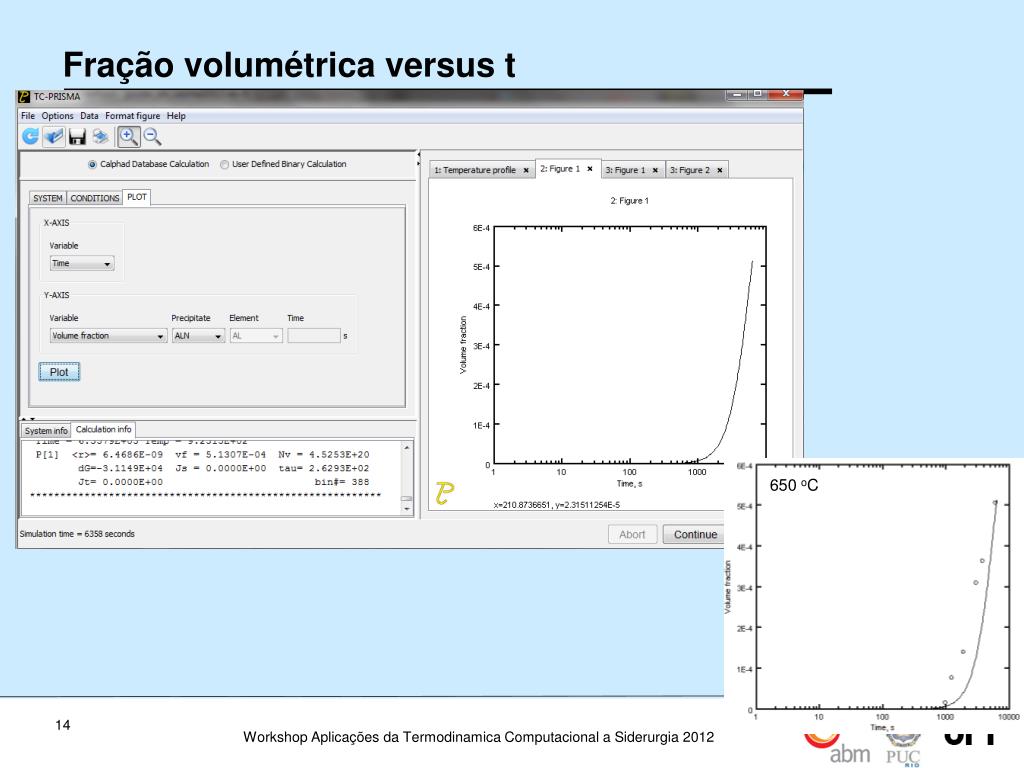
Task: Open the Y-AXIS Volume fraction dropdown
Action: pyautogui.click(x=108, y=336)
